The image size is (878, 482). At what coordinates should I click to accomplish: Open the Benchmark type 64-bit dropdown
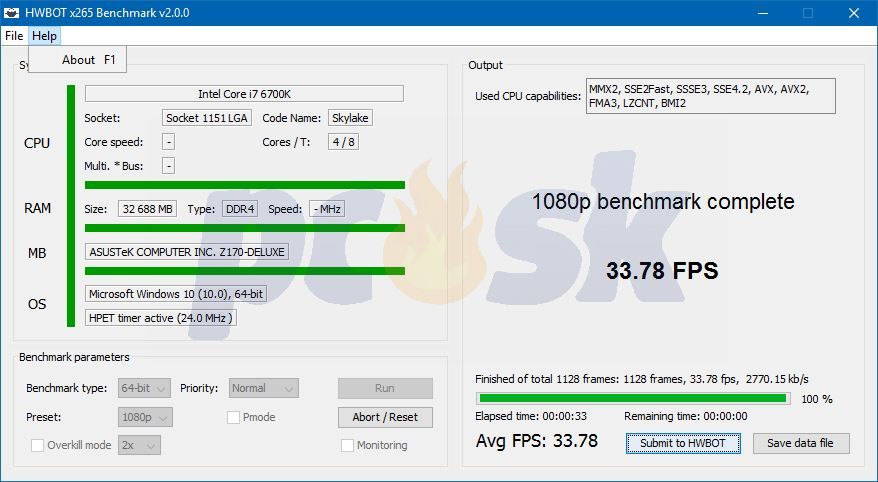click(x=144, y=388)
